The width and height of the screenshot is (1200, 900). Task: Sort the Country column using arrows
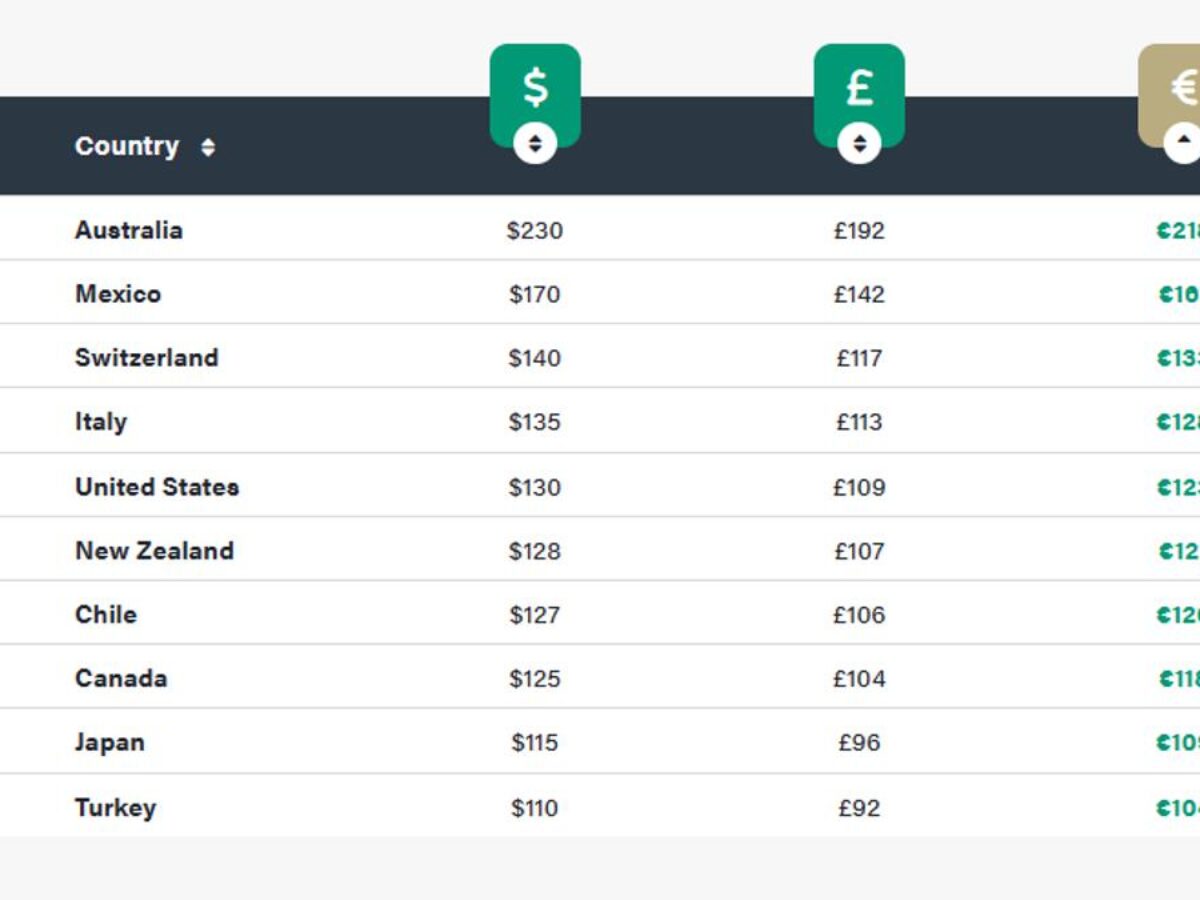click(x=208, y=147)
